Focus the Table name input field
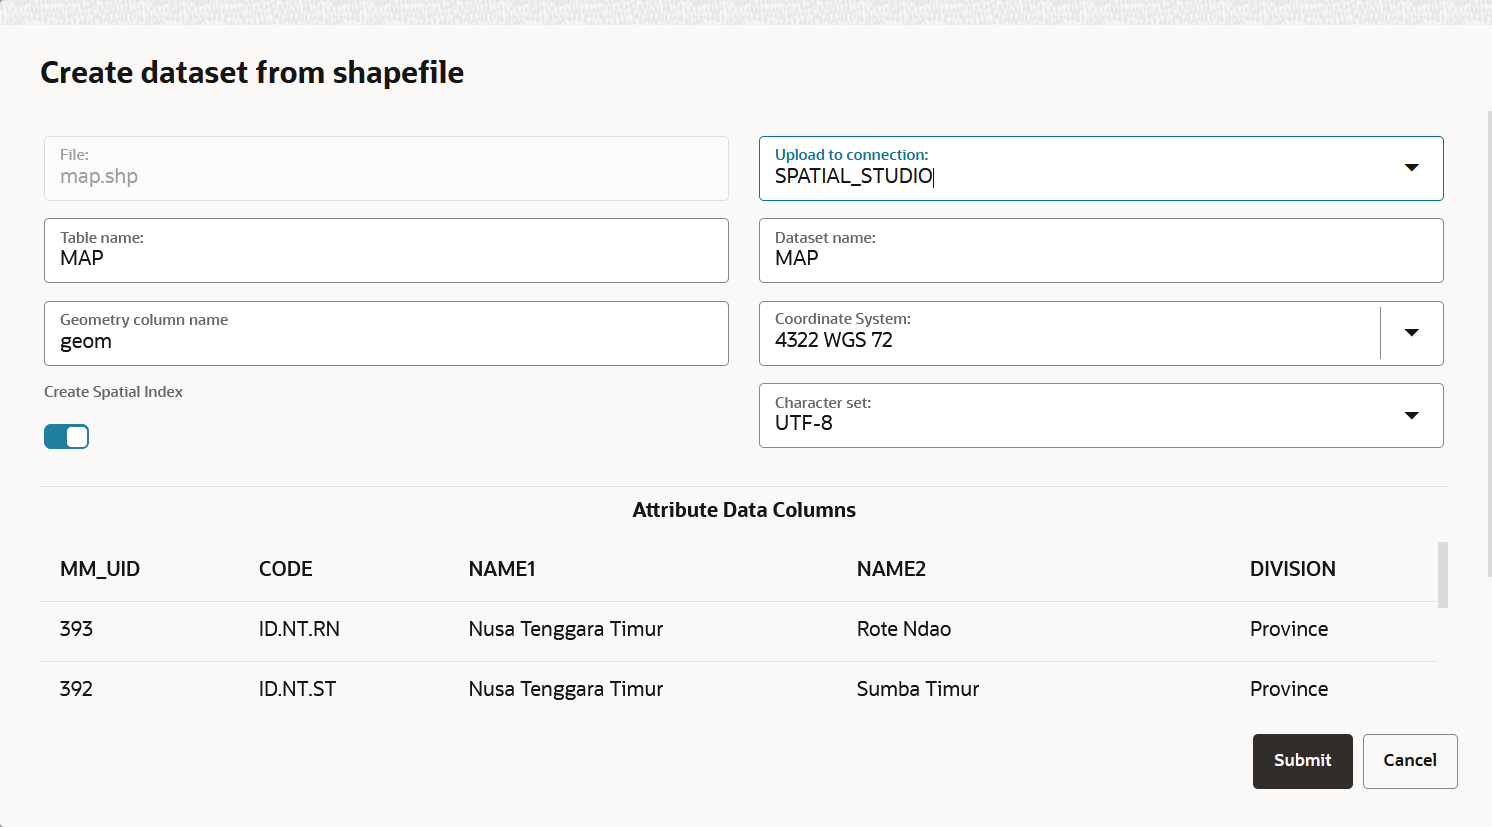This screenshot has width=1492, height=827. [x=386, y=250]
